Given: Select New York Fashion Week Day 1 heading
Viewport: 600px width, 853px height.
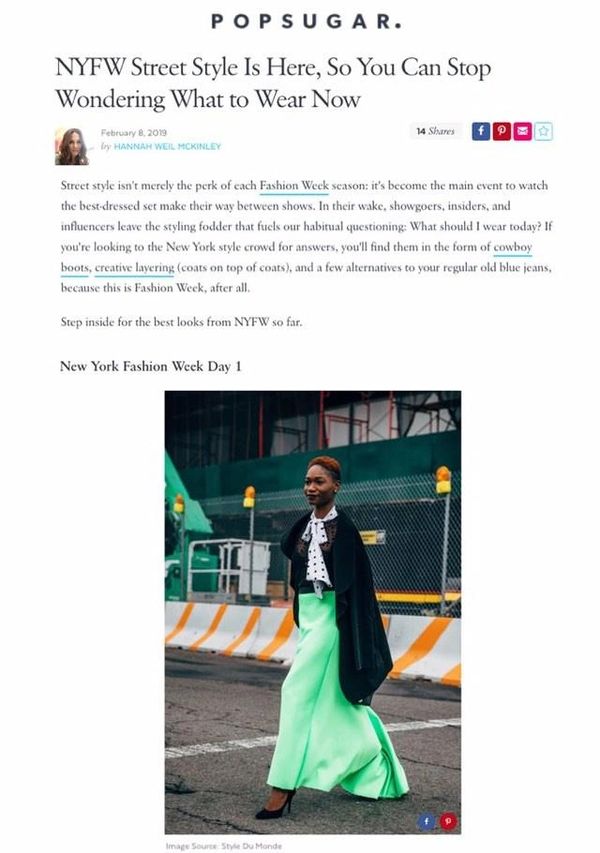Looking at the screenshot, I should pyautogui.click(x=151, y=366).
